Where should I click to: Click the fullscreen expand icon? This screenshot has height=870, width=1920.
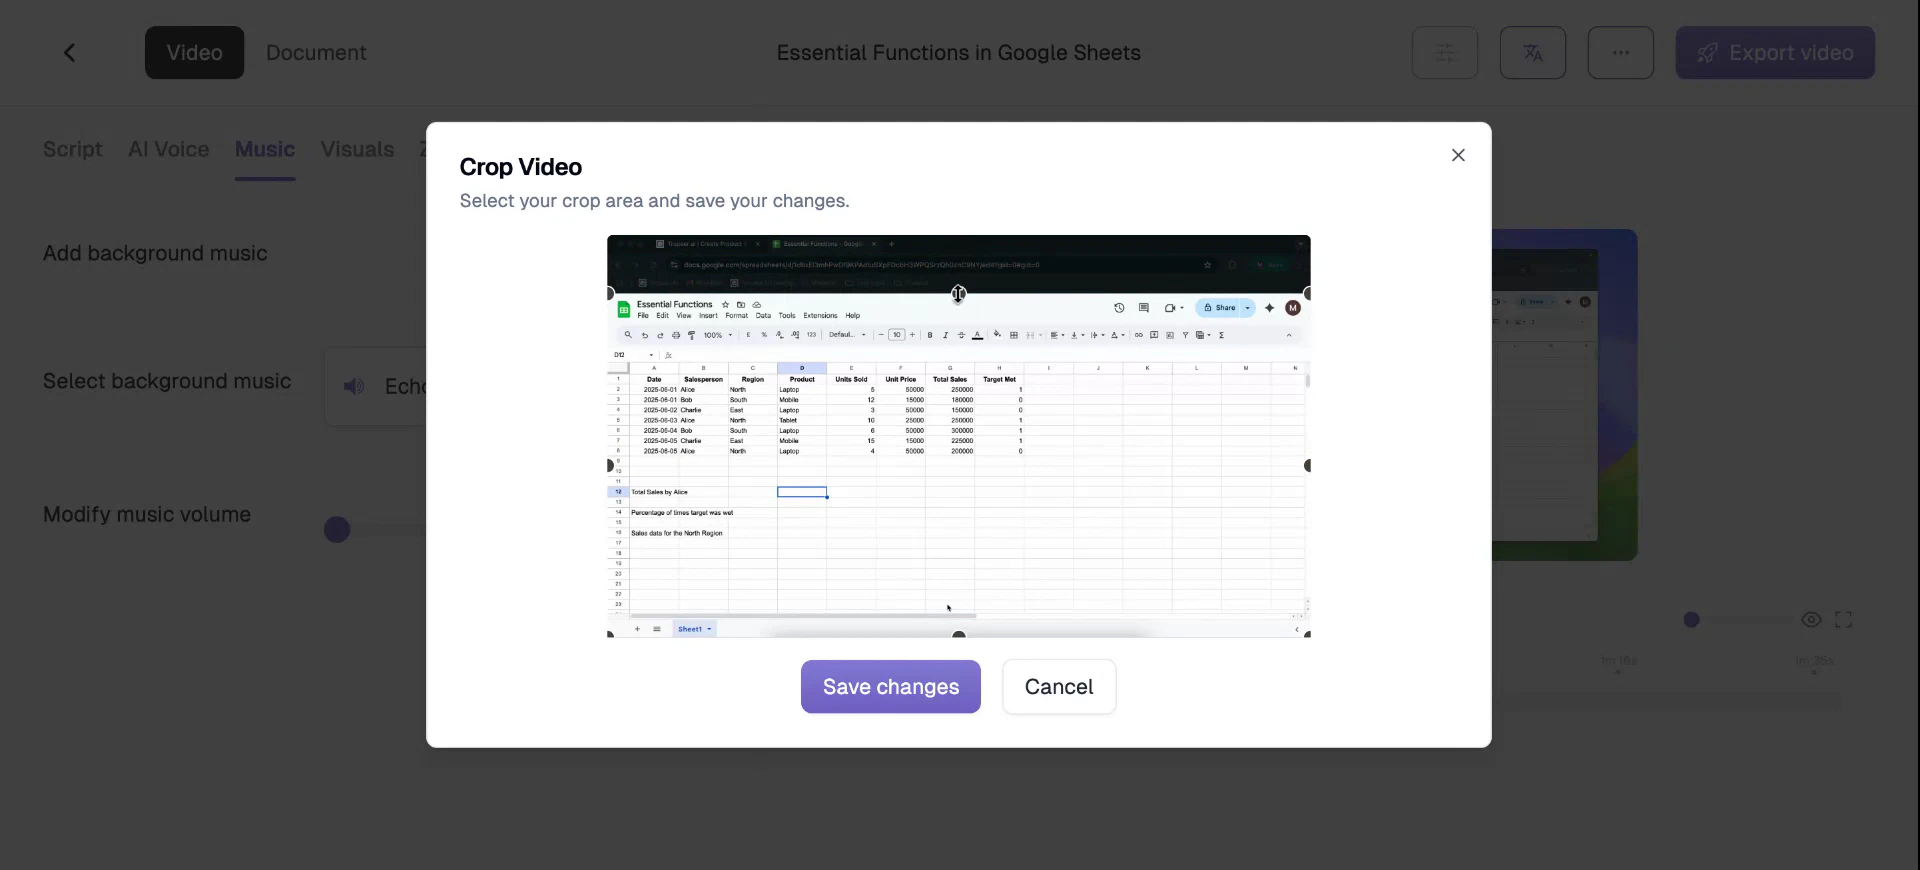tap(1843, 620)
